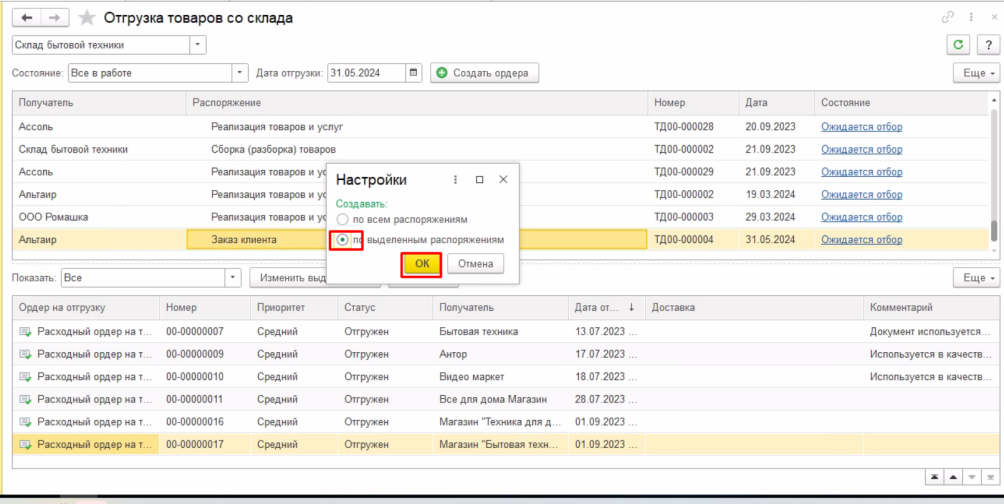
Task: Select the 'по выделенным распоряжениям' radio option
Action: (343, 240)
